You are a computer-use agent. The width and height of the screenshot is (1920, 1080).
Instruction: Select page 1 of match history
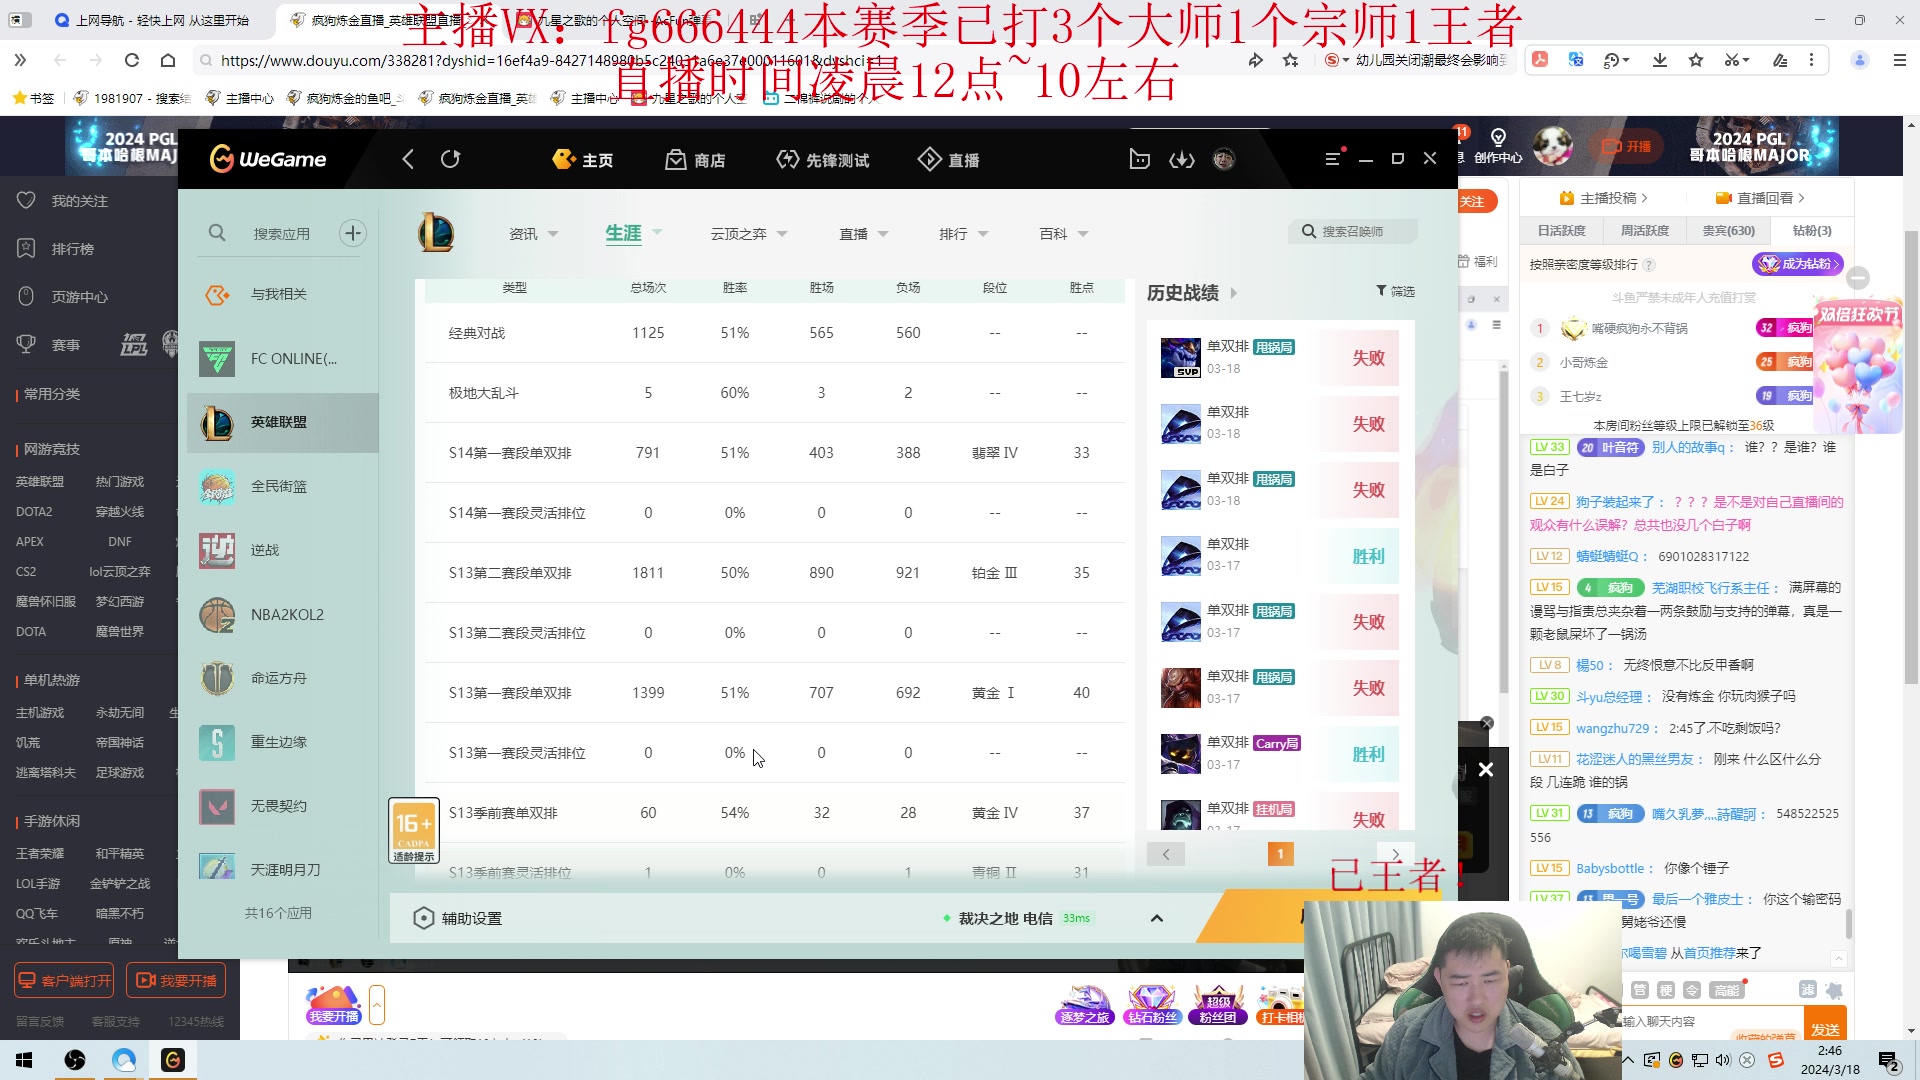click(x=1281, y=854)
